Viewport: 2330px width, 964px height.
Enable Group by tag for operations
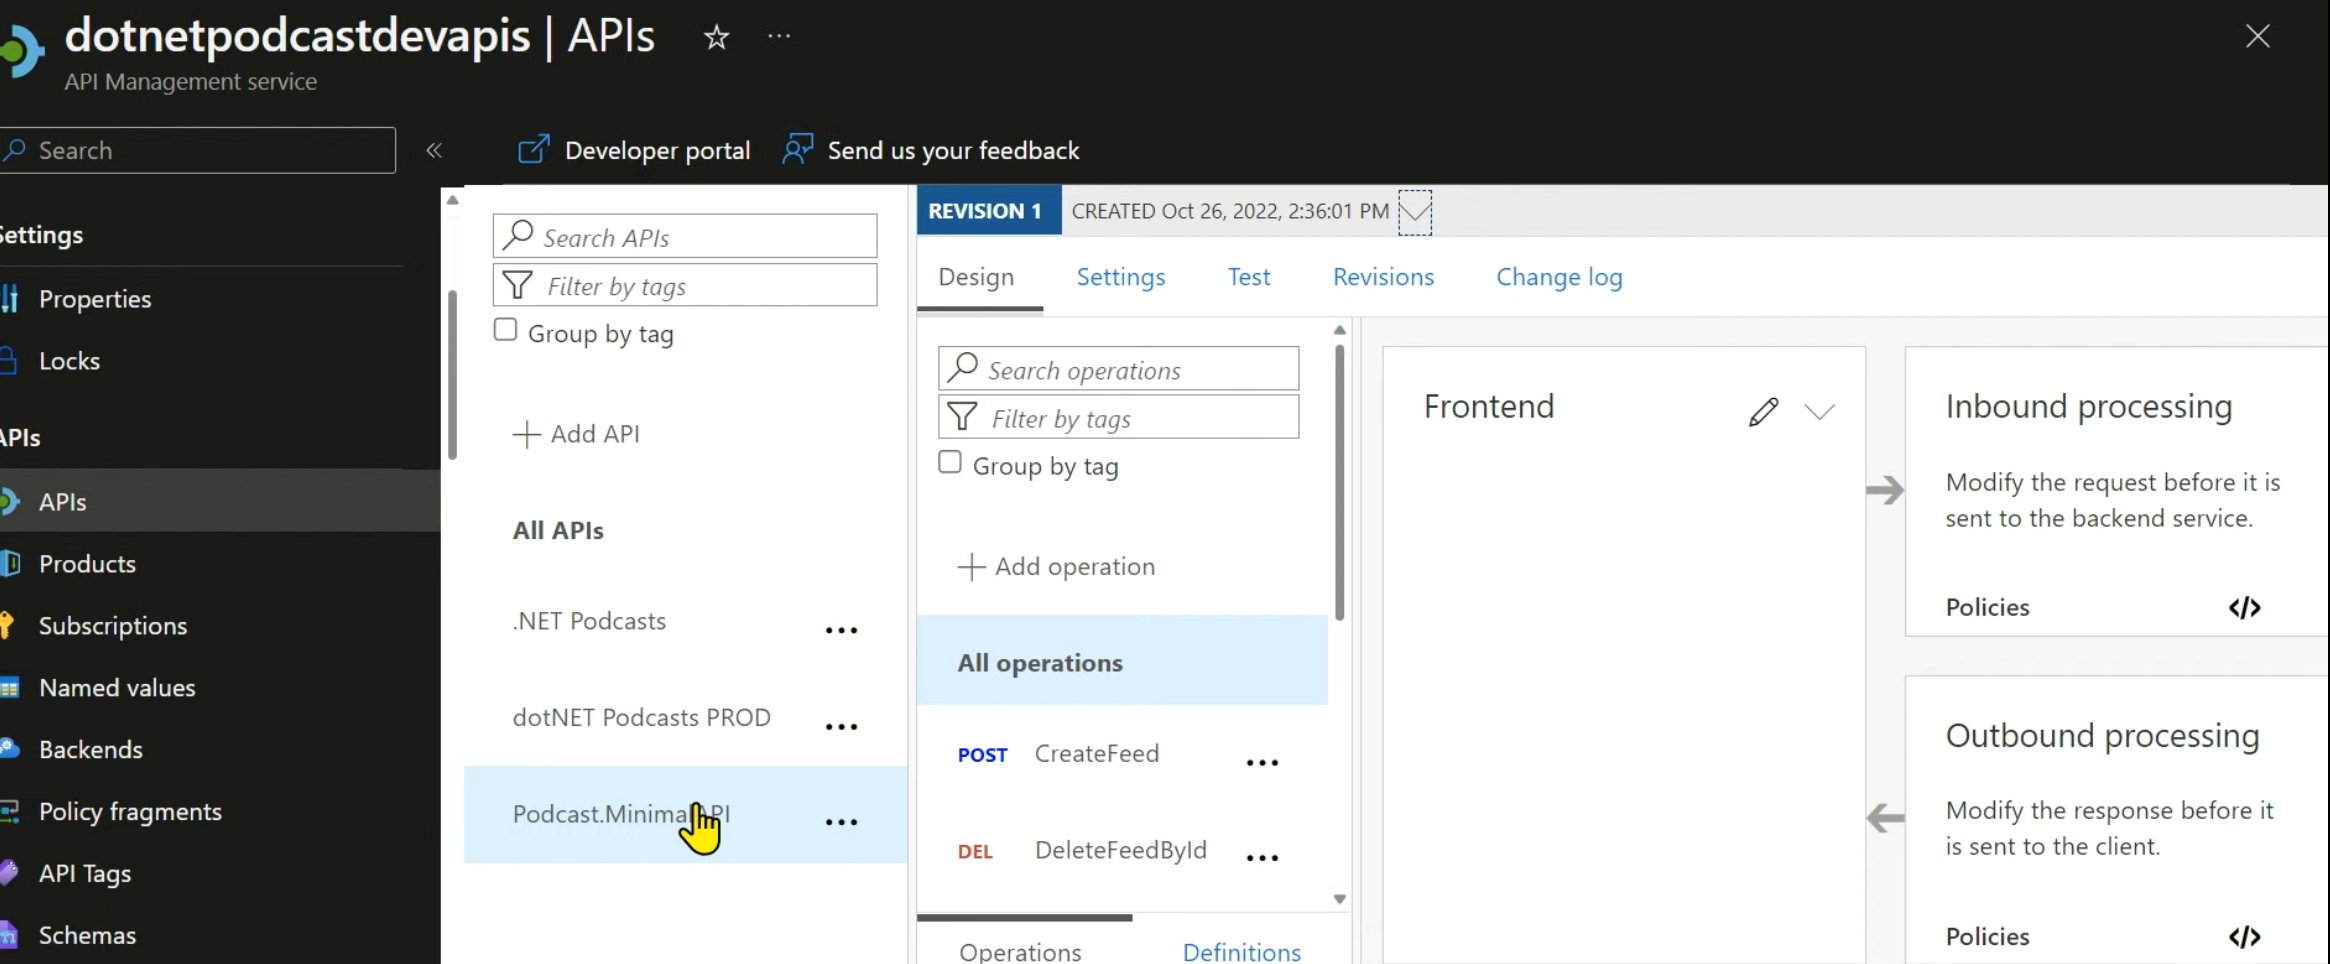click(948, 462)
